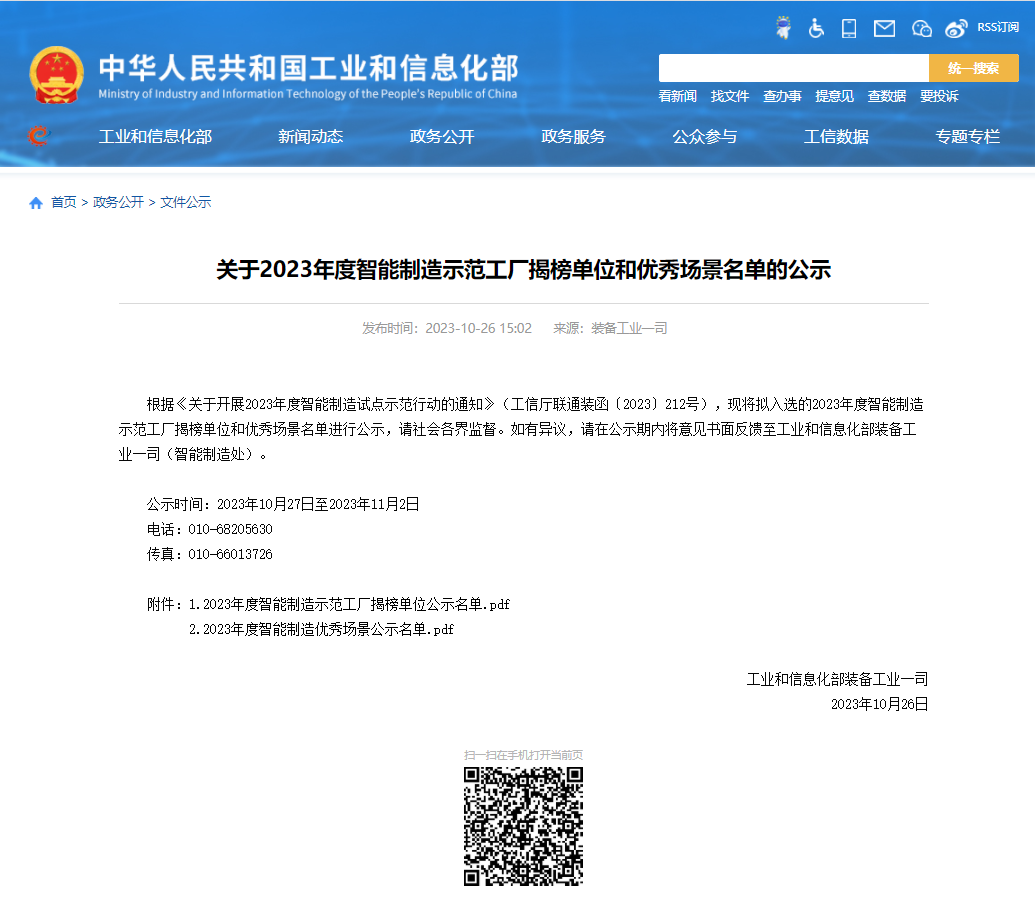
Task: Switch to the 公众参与 section
Action: pyautogui.click(x=707, y=137)
